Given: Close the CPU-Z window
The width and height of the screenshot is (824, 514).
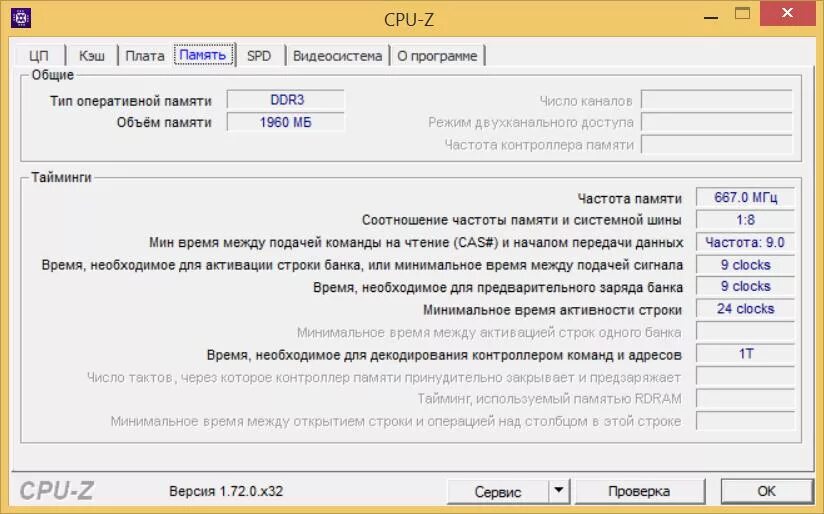Looking at the screenshot, I should [787, 13].
